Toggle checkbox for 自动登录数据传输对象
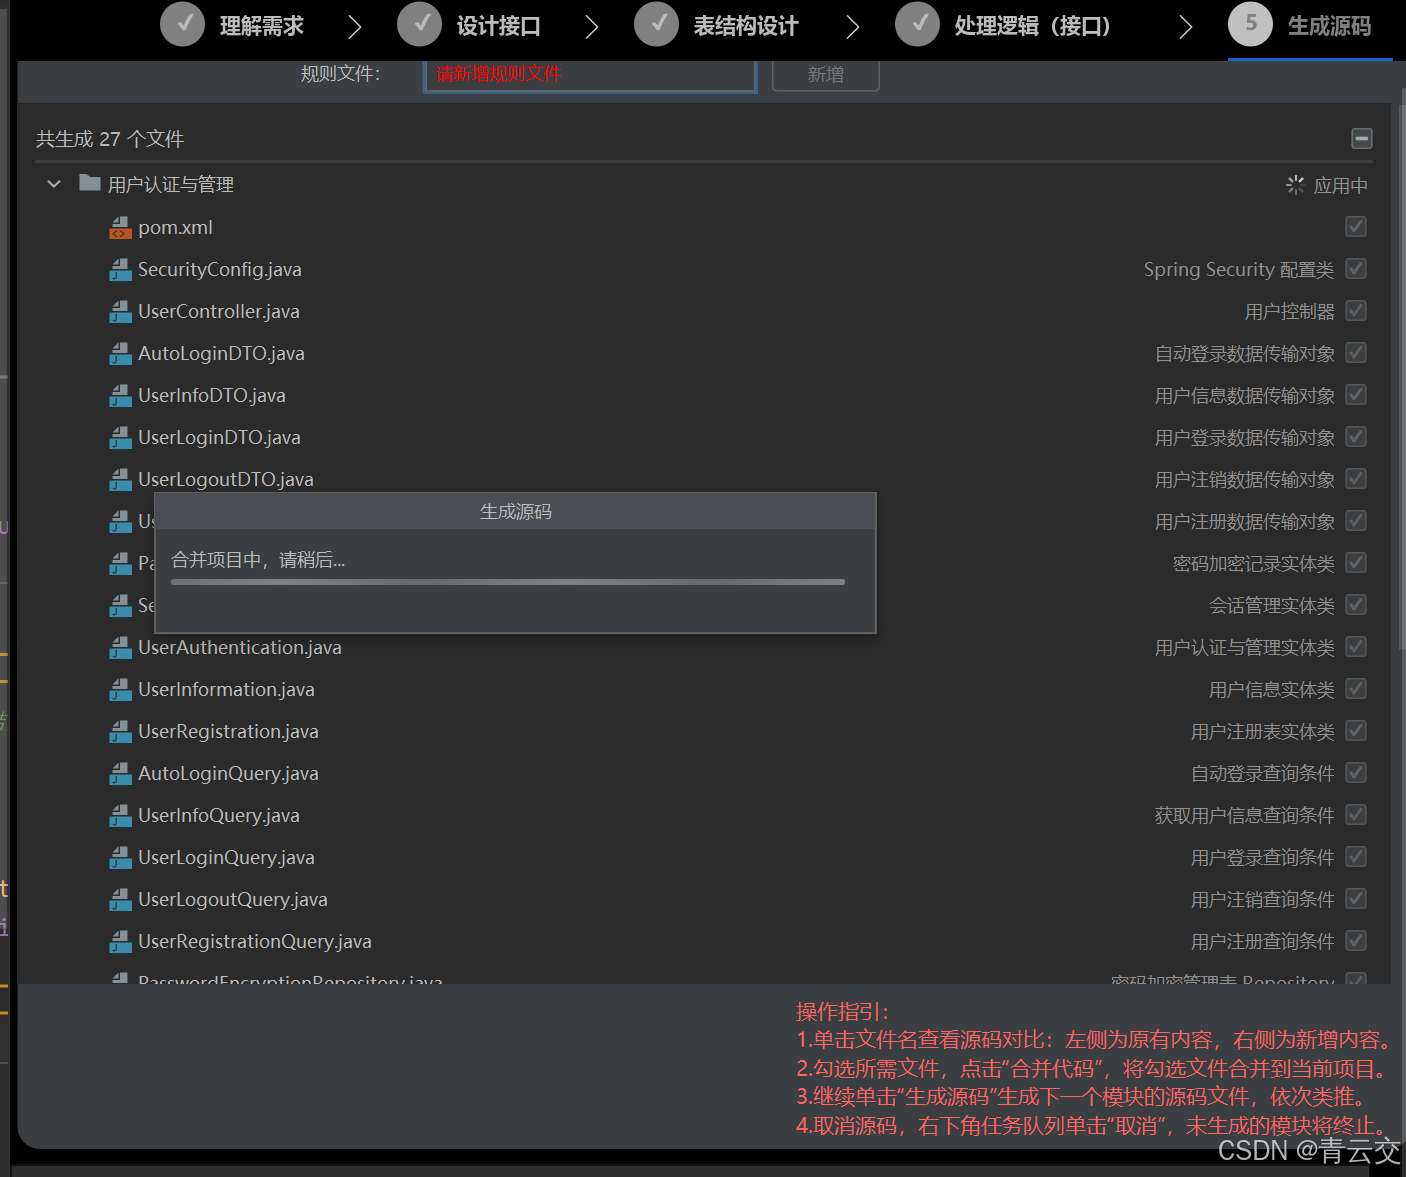The height and width of the screenshot is (1177, 1406). point(1356,353)
